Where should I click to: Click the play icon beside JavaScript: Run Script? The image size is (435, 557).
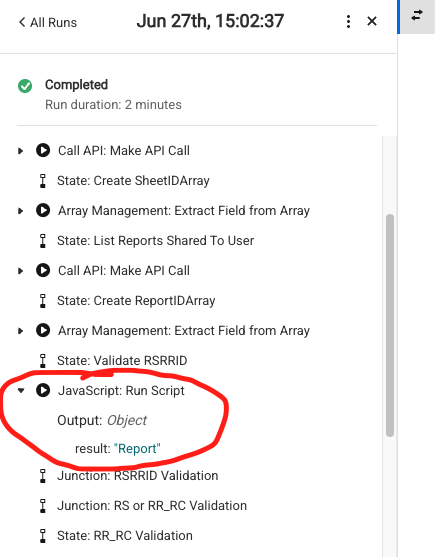[x=43, y=390]
